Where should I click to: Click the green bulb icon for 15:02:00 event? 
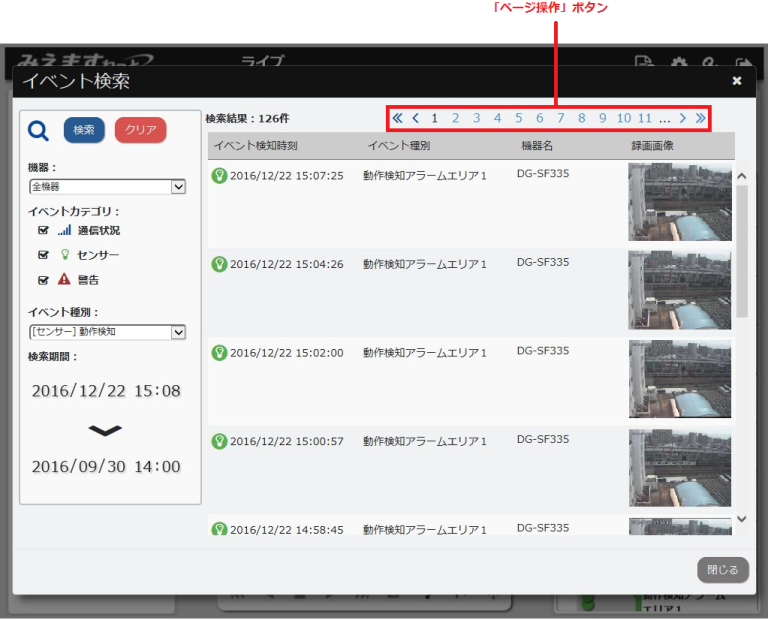tap(219, 352)
